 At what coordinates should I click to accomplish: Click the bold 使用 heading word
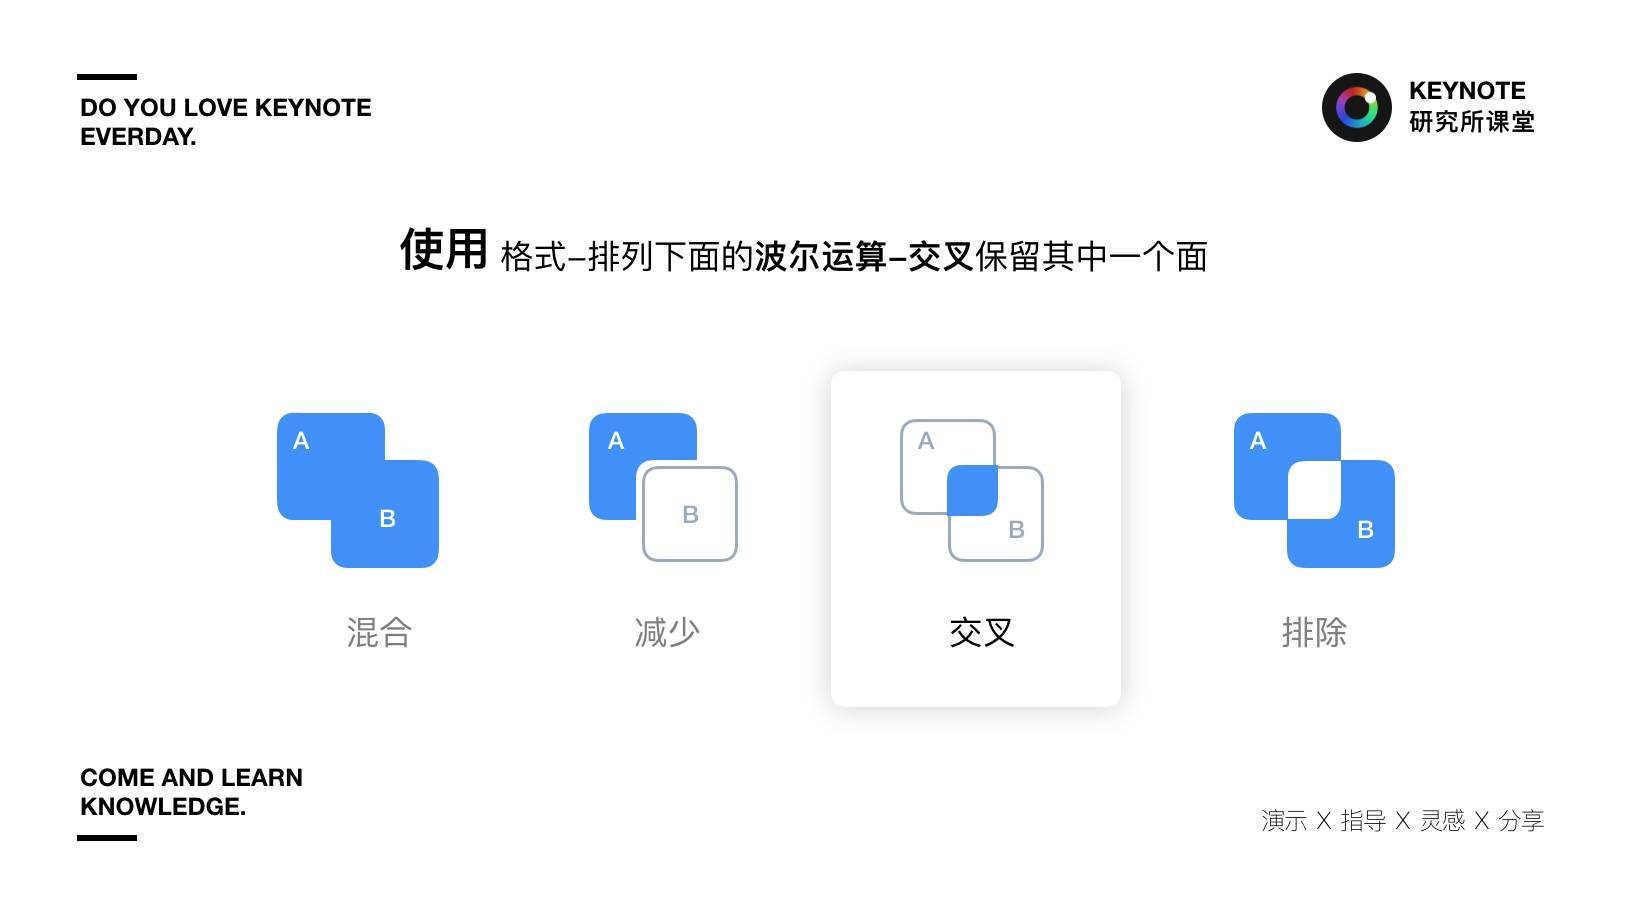click(444, 249)
